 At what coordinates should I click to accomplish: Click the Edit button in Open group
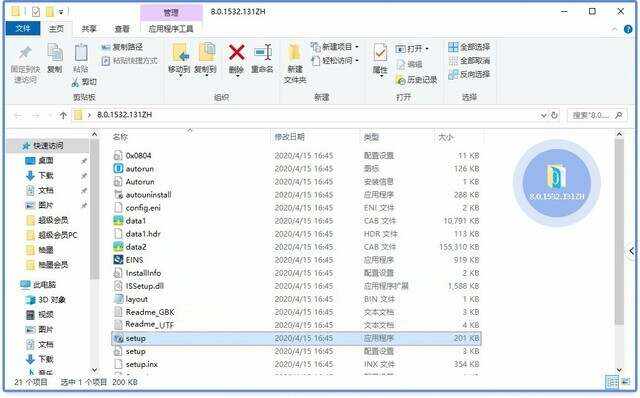point(409,64)
